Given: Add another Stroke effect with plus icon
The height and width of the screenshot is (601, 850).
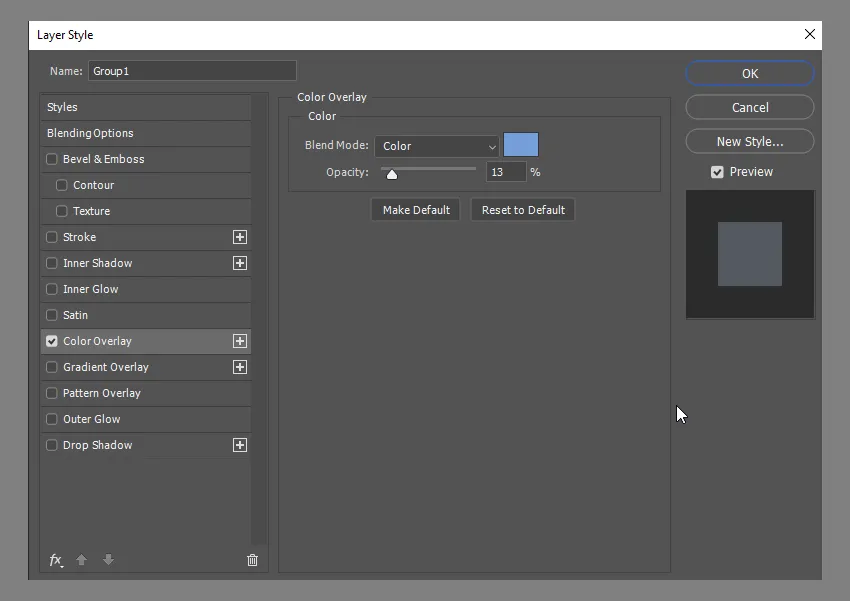Looking at the screenshot, I should (240, 237).
